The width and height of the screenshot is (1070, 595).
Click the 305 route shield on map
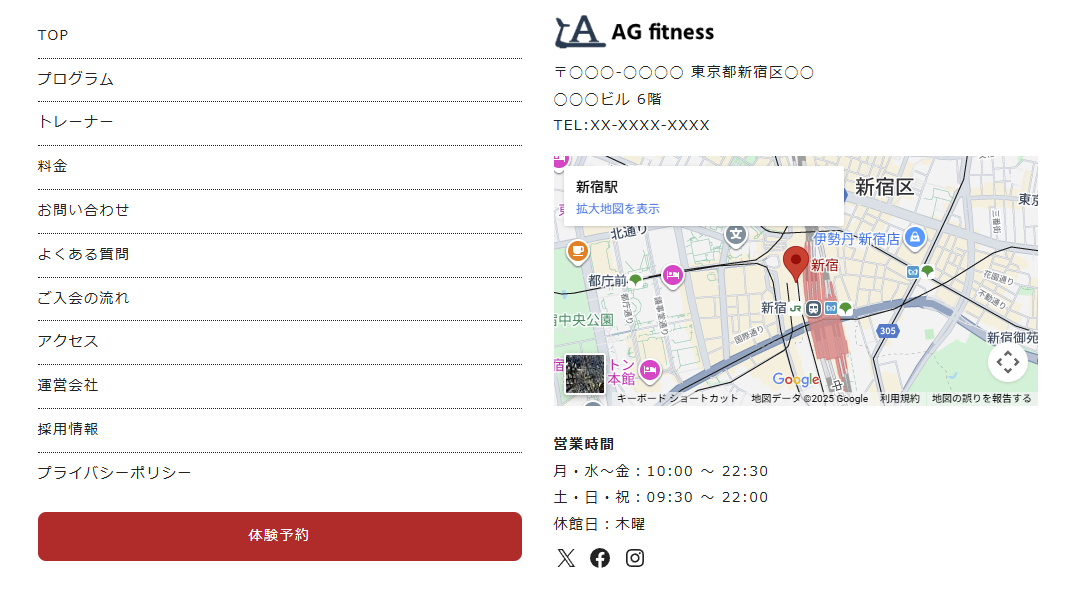coord(887,331)
